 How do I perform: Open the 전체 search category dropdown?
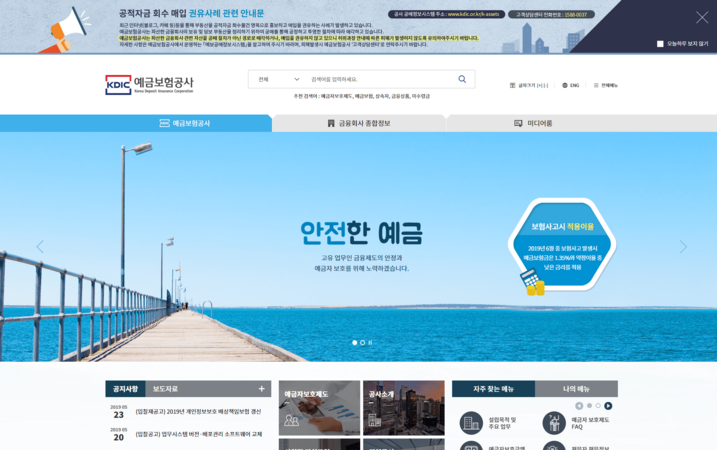(x=278, y=80)
